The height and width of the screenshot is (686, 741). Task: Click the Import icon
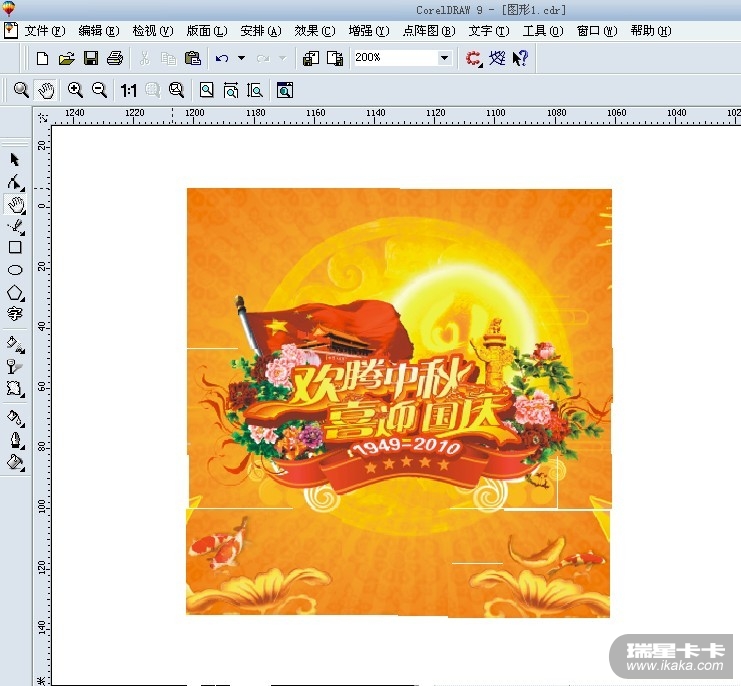[310, 58]
